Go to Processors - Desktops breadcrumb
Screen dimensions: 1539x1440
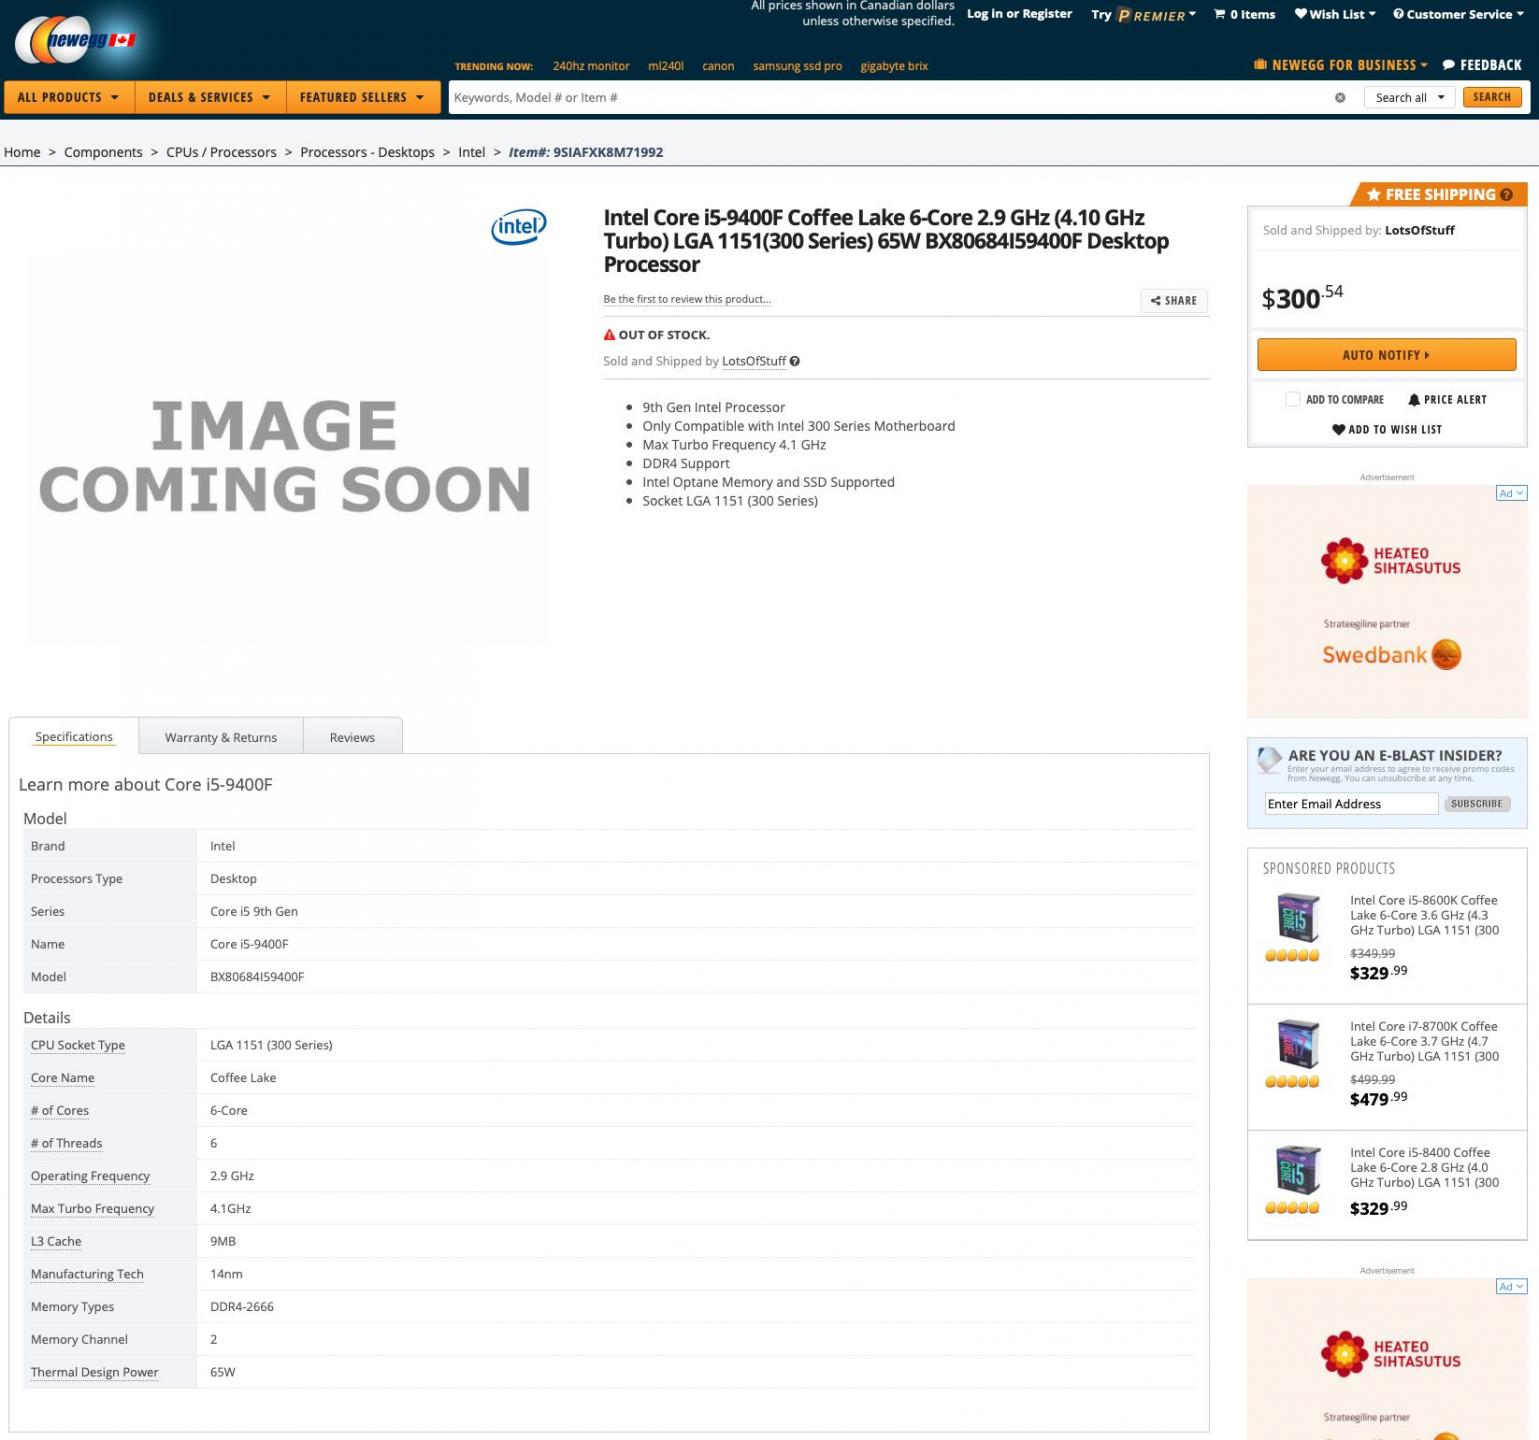coord(367,152)
